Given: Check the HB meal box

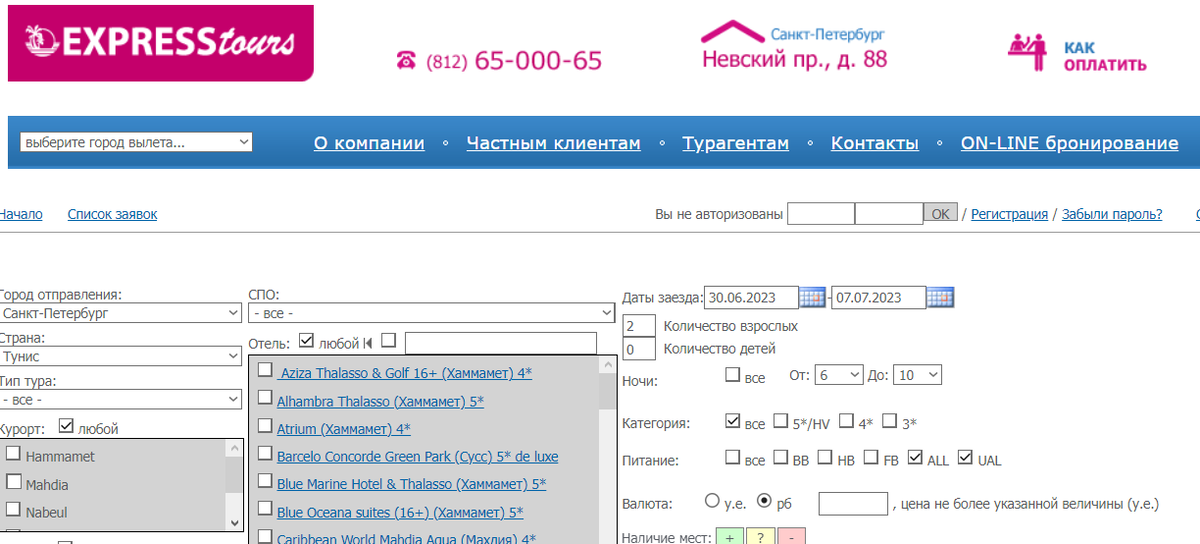Looking at the screenshot, I should tap(825, 458).
